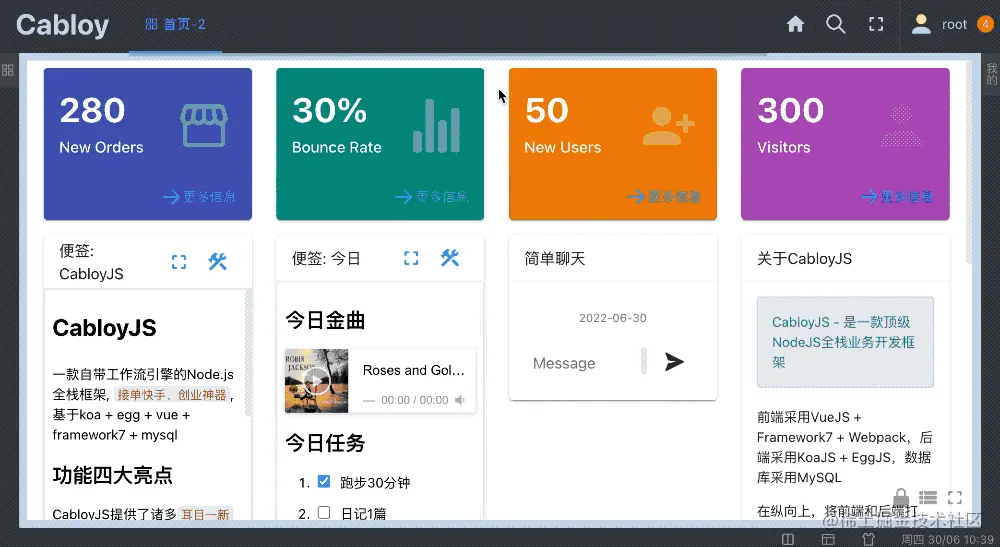Open the orange notification badge showing 4
Screen dimensions: 1000x547
point(985,24)
